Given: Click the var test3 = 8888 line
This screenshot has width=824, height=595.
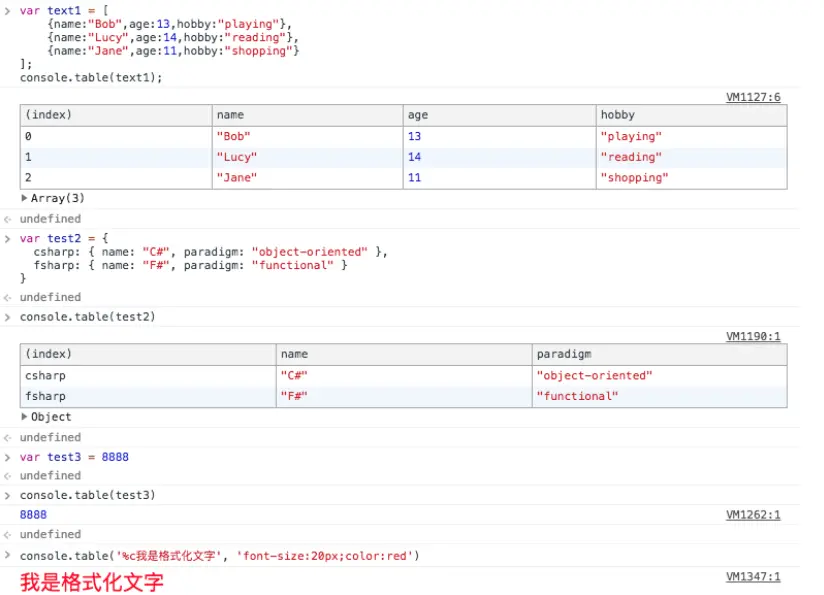Looking at the screenshot, I should tap(74, 457).
